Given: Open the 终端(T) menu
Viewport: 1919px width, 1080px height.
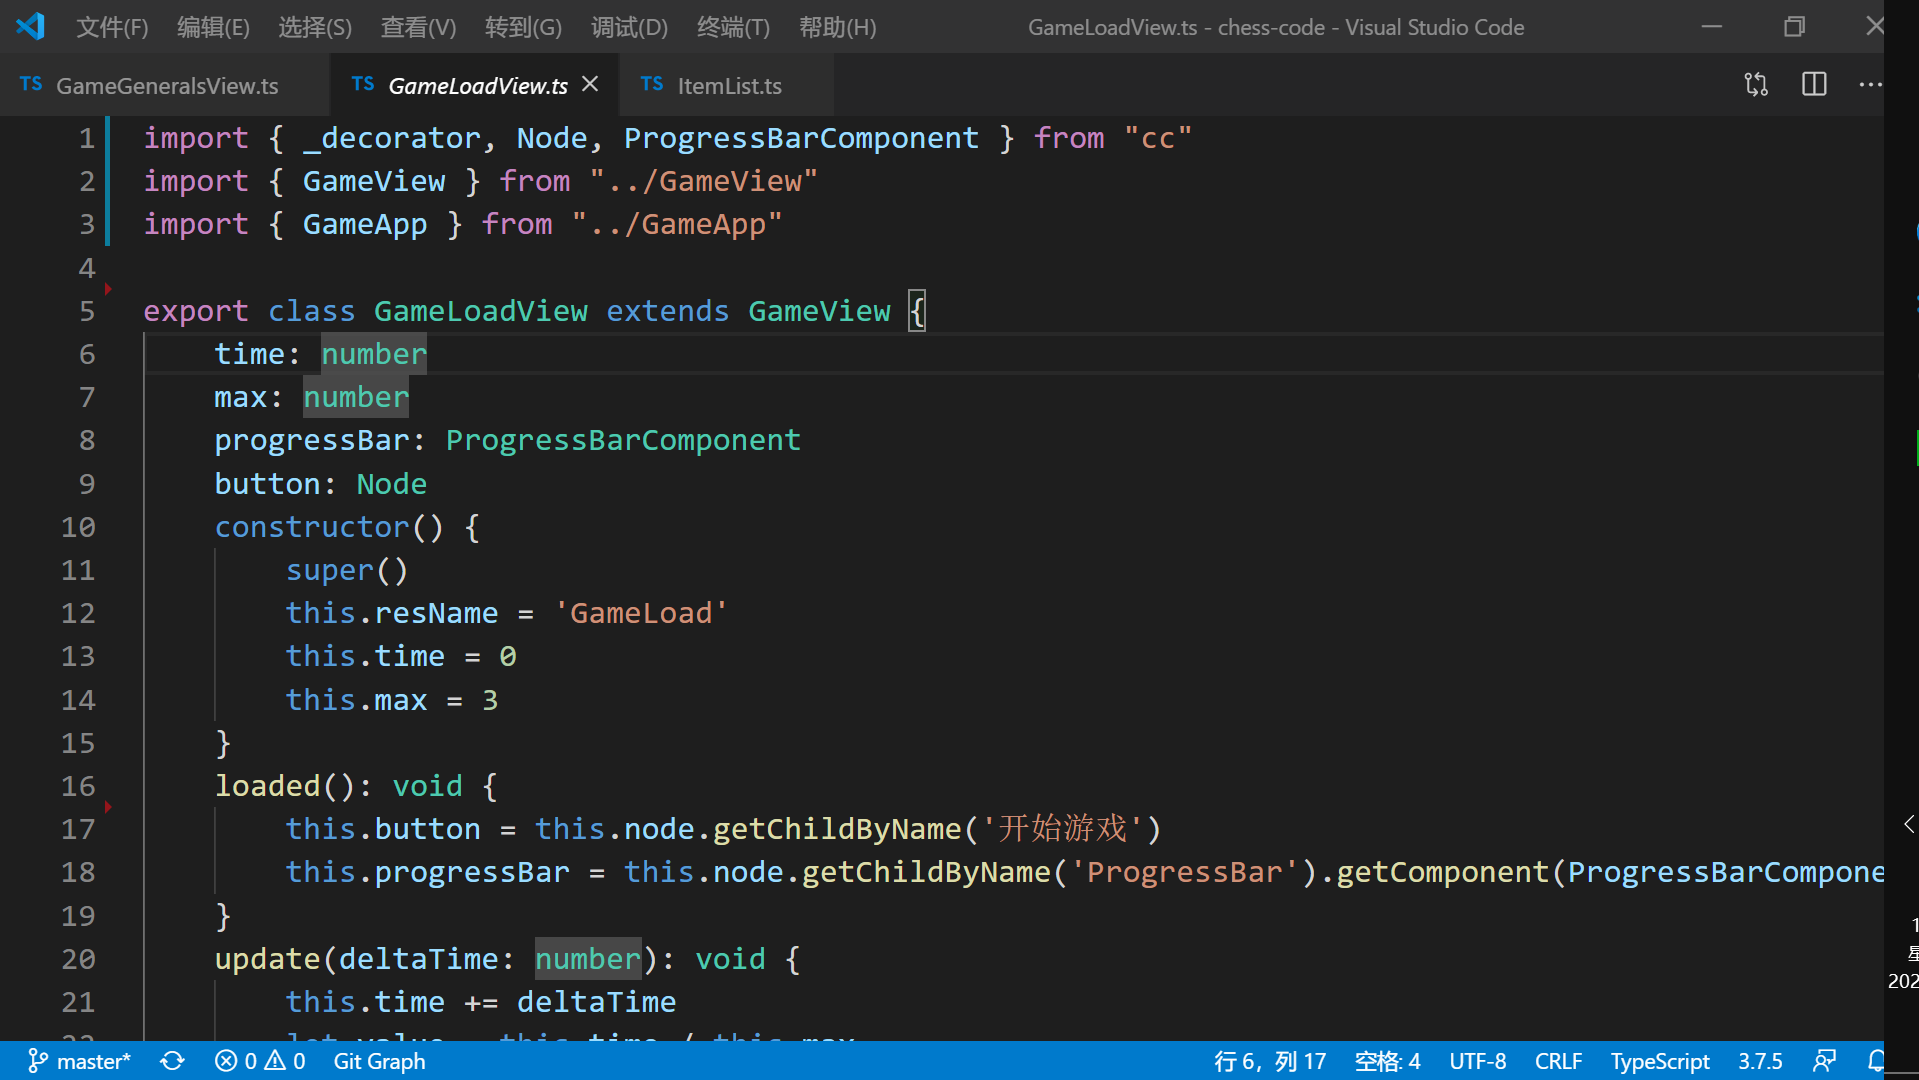Looking at the screenshot, I should pos(733,27).
